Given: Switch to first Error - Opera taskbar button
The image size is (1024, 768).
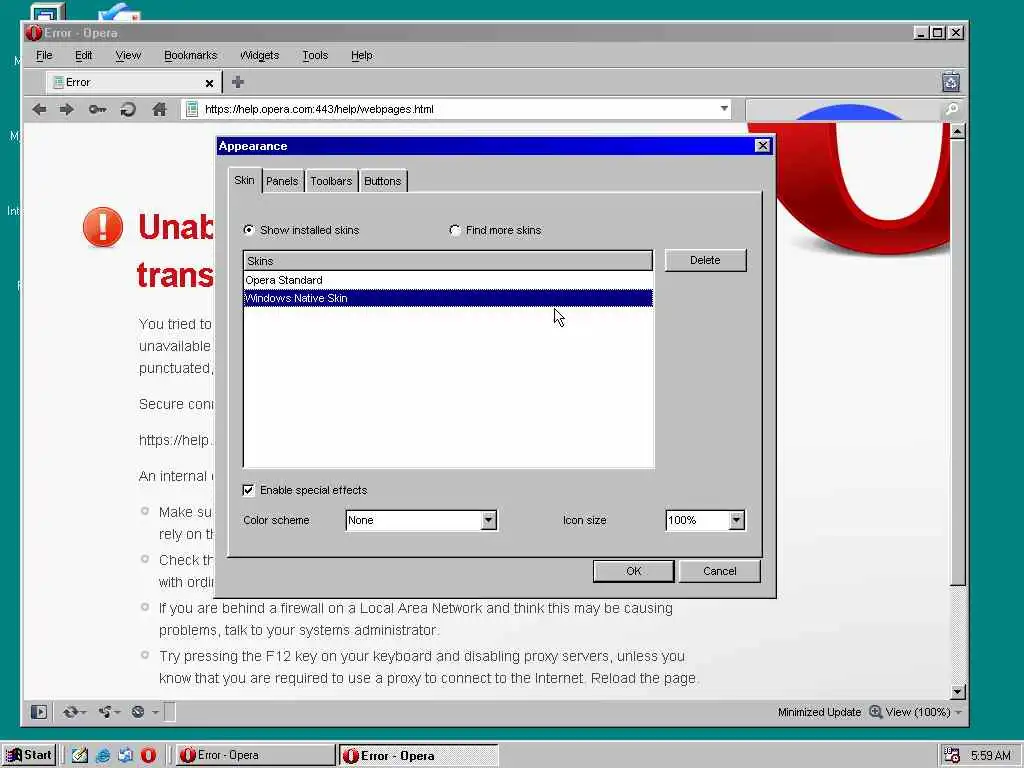Looking at the screenshot, I should click(255, 755).
